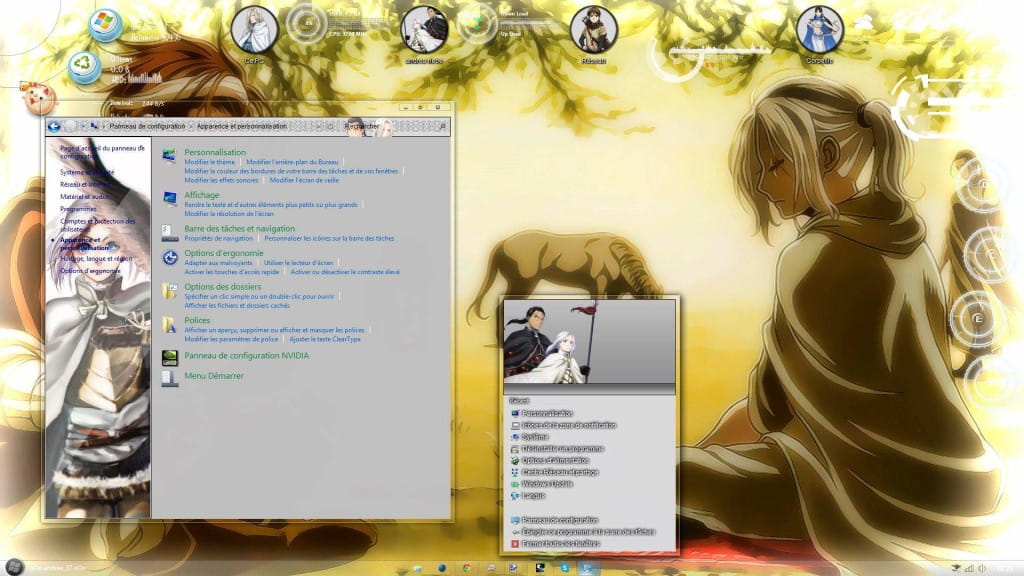
Task: Open the Options d'ergonomie clock icon
Action: [168, 256]
